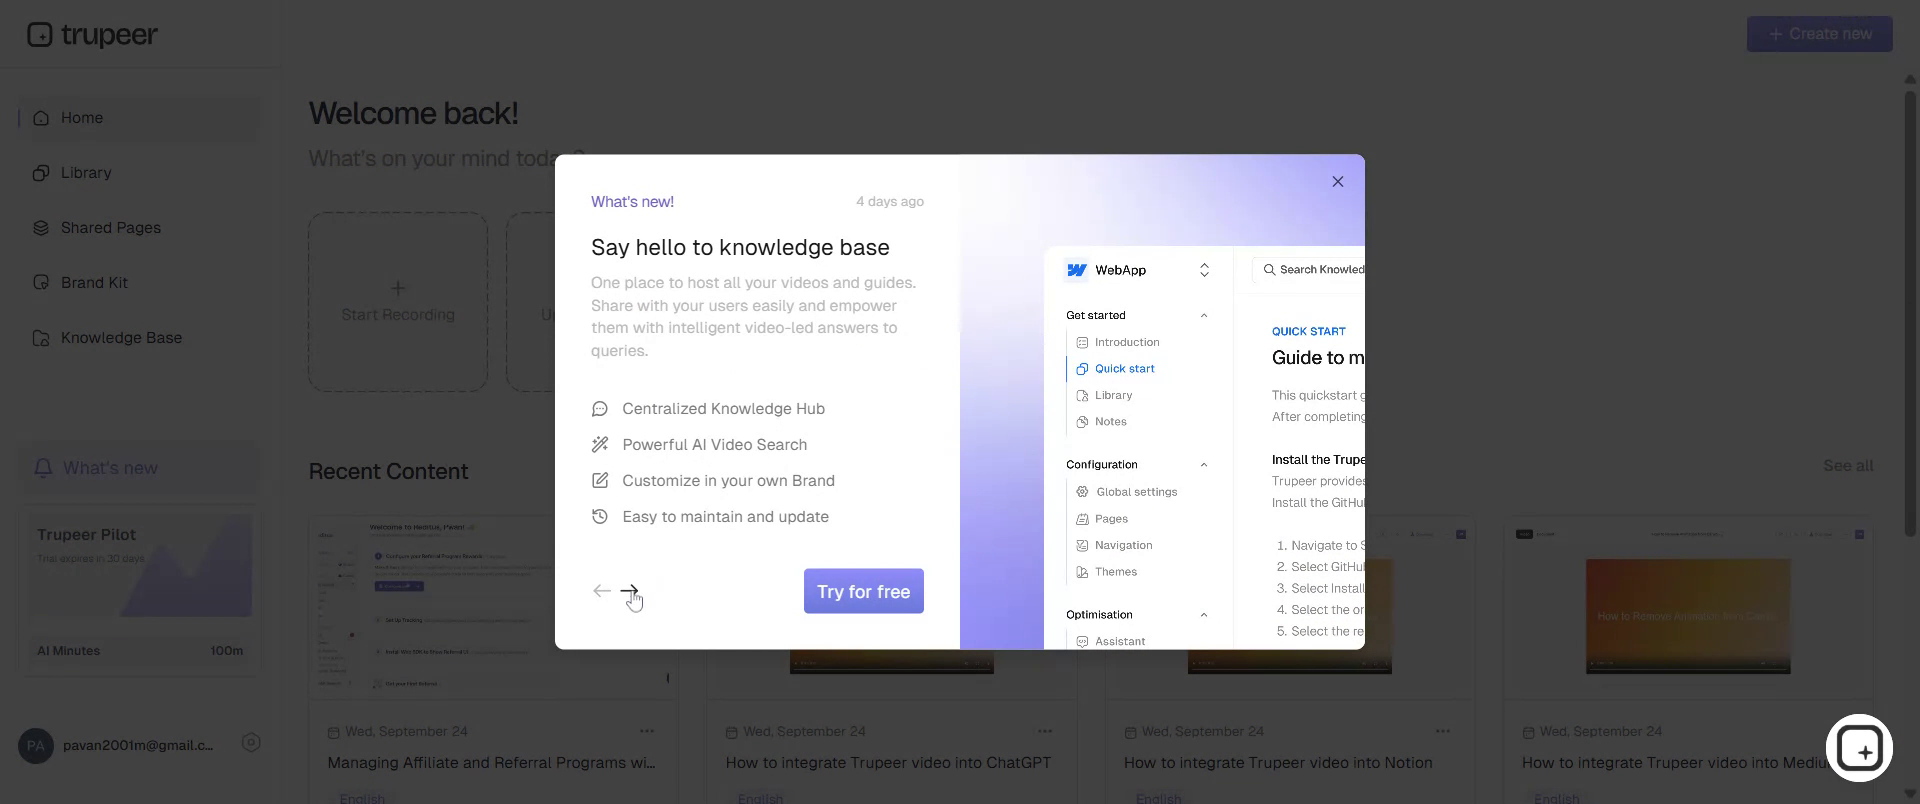Open account settings gear icon
The image size is (1920, 804).
251,743
